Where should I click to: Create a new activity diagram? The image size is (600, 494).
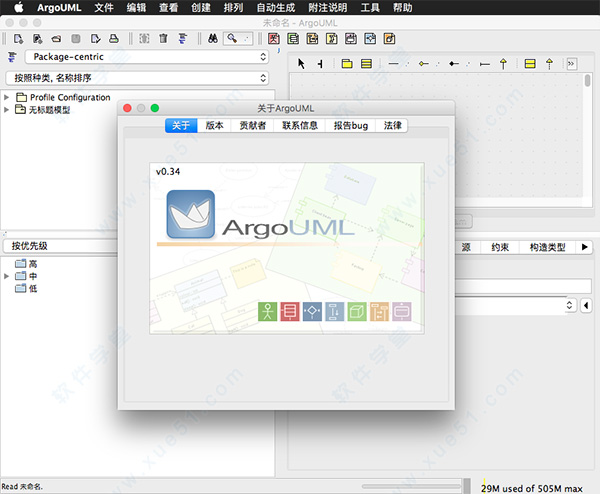[370, 39]
